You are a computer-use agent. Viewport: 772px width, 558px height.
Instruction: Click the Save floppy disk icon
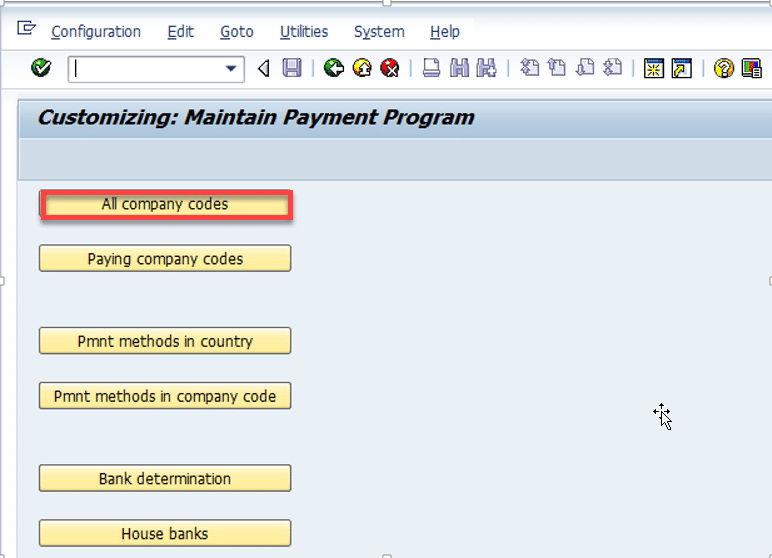coord(292,68)
